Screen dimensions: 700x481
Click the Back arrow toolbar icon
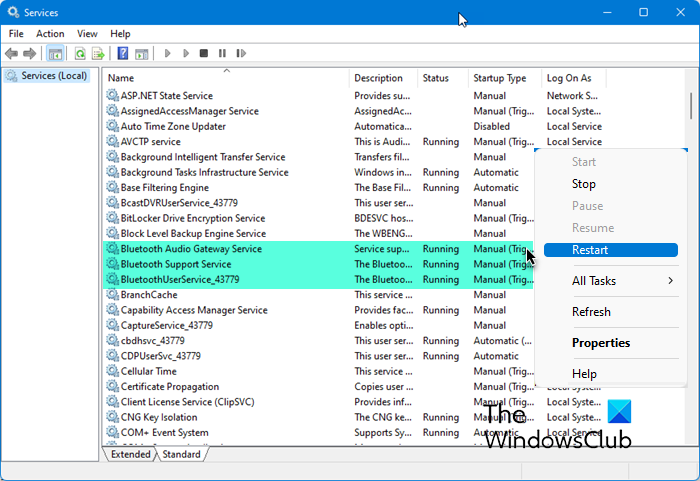coord(12,54)
